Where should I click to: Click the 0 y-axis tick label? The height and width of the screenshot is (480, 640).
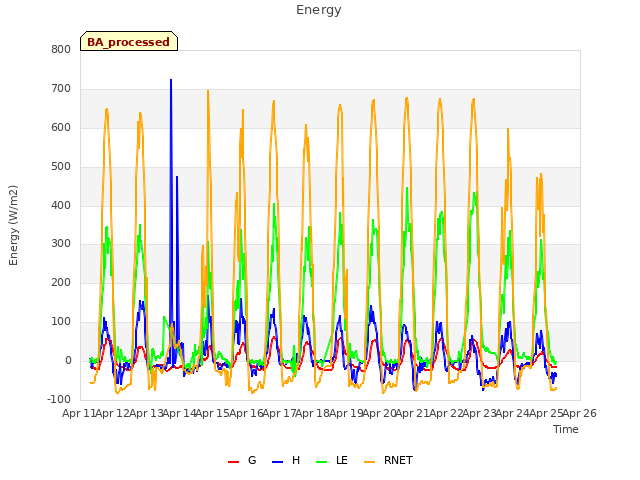pos(68,360)
